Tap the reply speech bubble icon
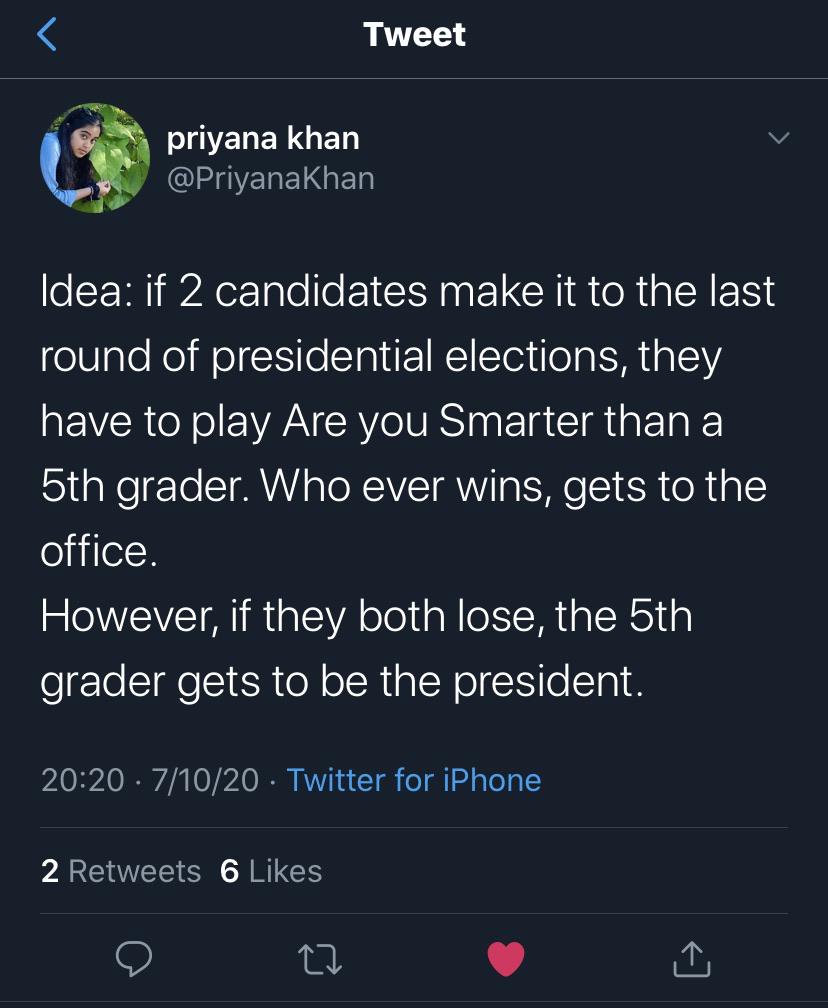The image size is (828, 1008). tap(134, 959)
